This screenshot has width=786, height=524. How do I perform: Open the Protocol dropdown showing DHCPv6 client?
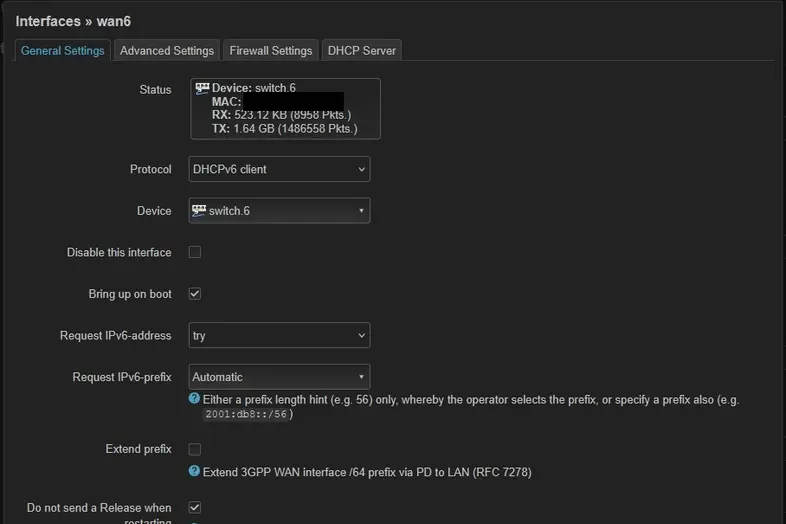click(279, 169)
